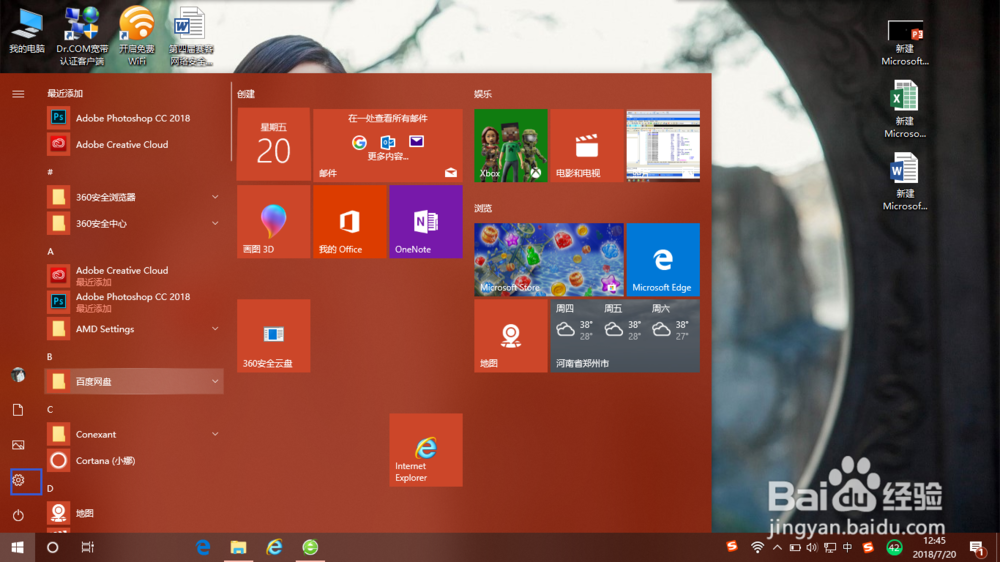Open the 地图 tile in 浏览 group
1000x562 pixels.
511,336
